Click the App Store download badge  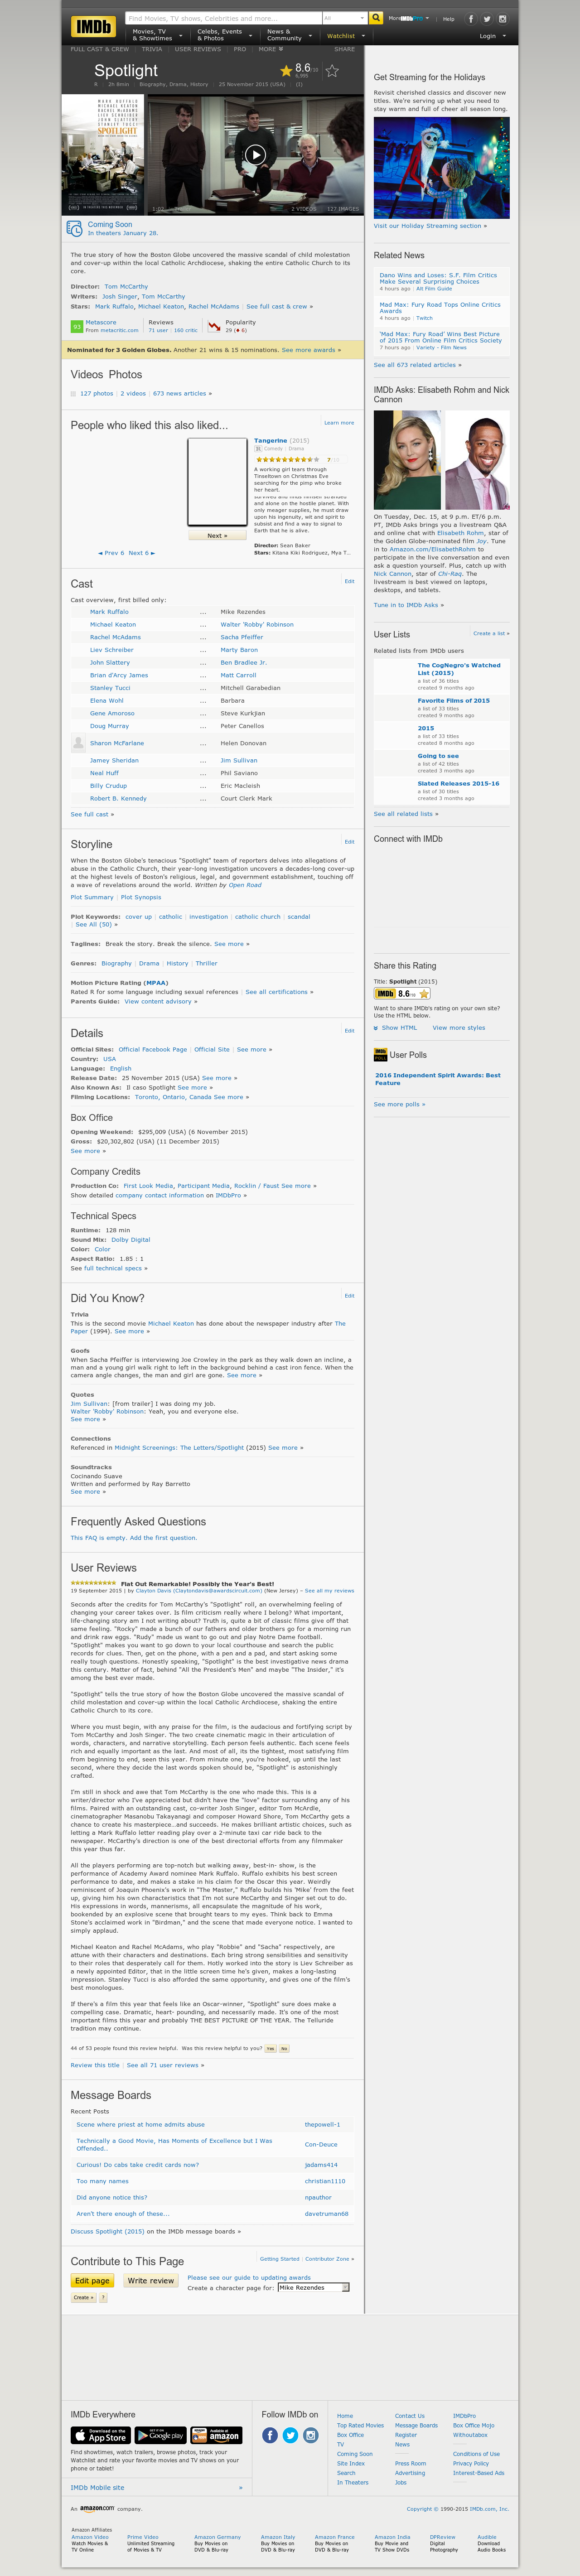[100, 2435]
